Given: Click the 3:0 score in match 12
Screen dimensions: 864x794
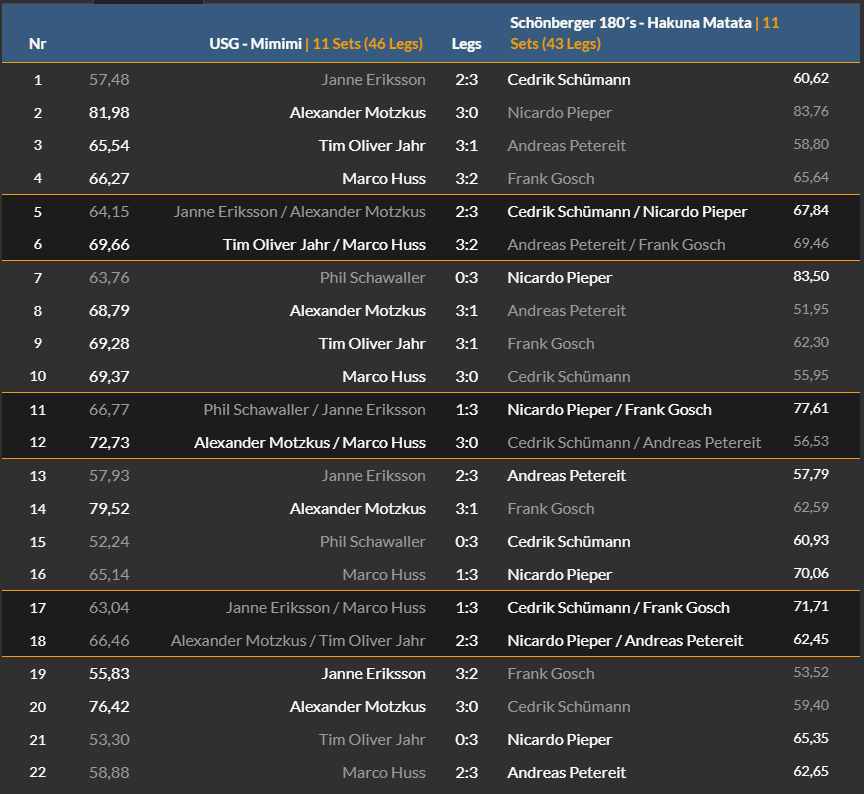Looking at the screenshot, I should (466, 442).
